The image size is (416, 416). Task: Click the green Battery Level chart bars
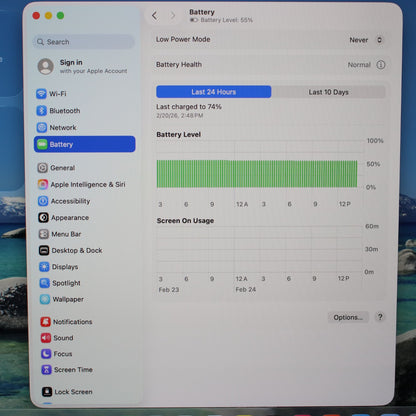point(257,174)
